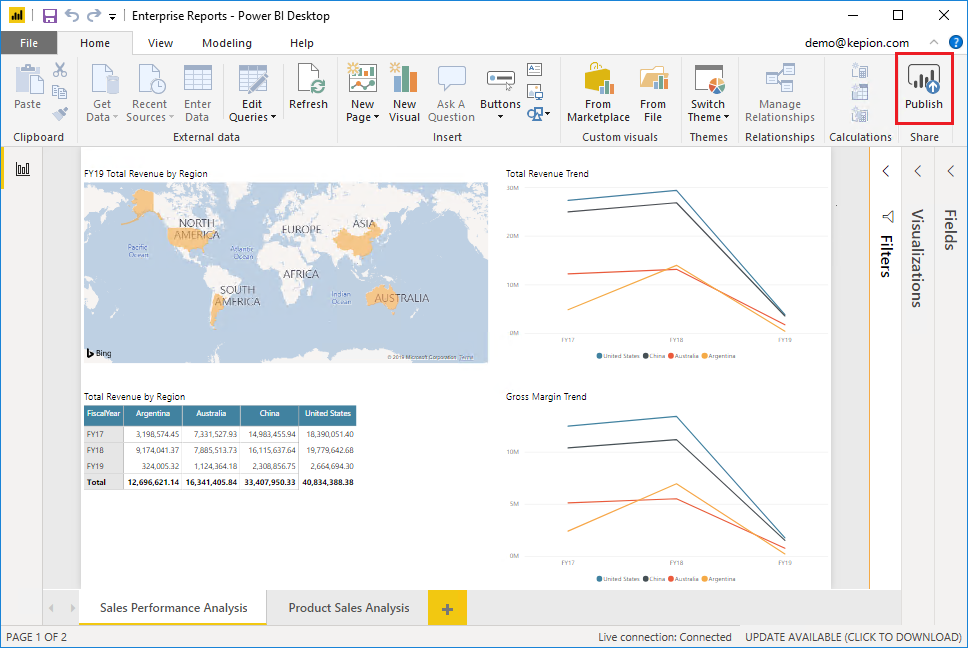Click New Quick Measure icon in Calculations
The image size is (968, 648).
(860, 115)
